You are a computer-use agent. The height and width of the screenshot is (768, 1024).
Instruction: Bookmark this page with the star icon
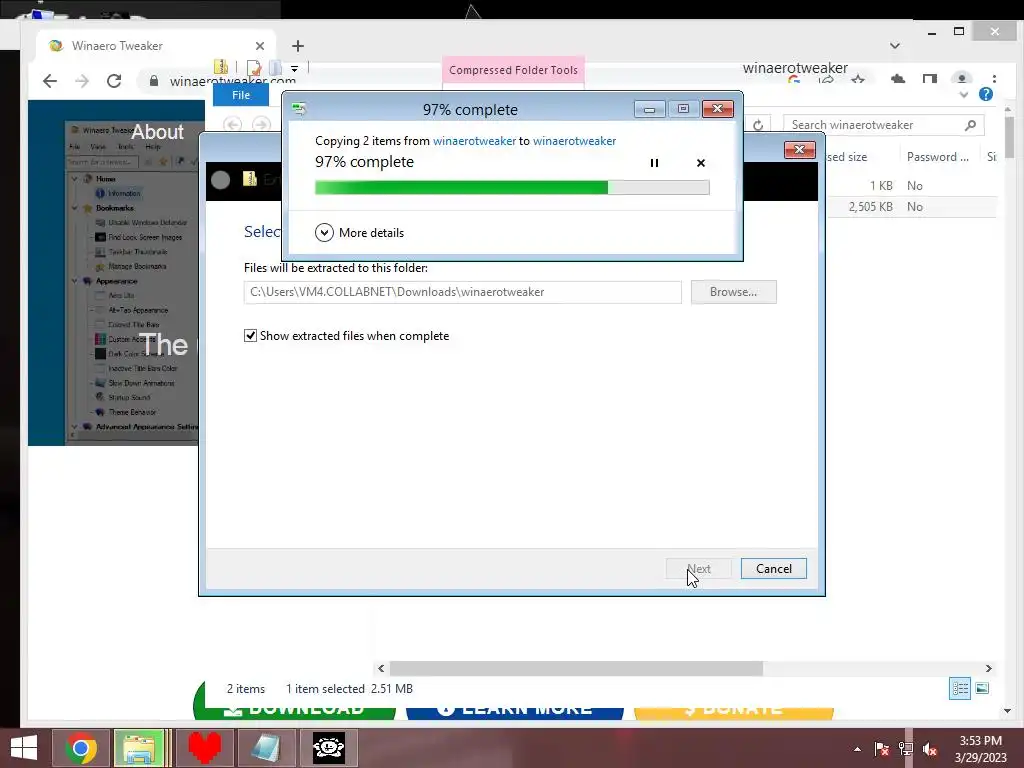[x=858, y=80]
